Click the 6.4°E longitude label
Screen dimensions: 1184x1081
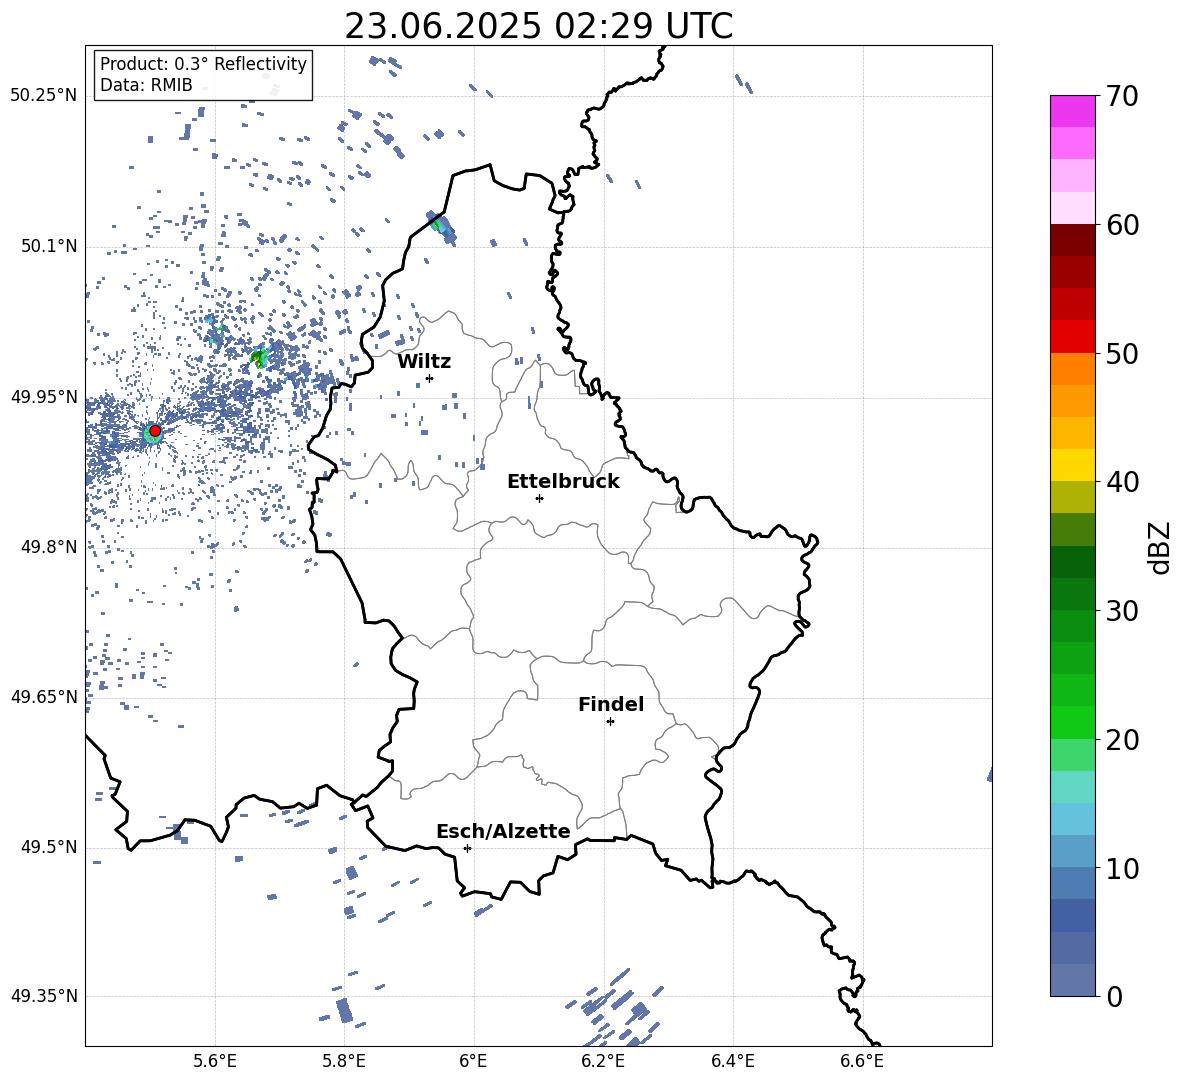[732, 1062]
